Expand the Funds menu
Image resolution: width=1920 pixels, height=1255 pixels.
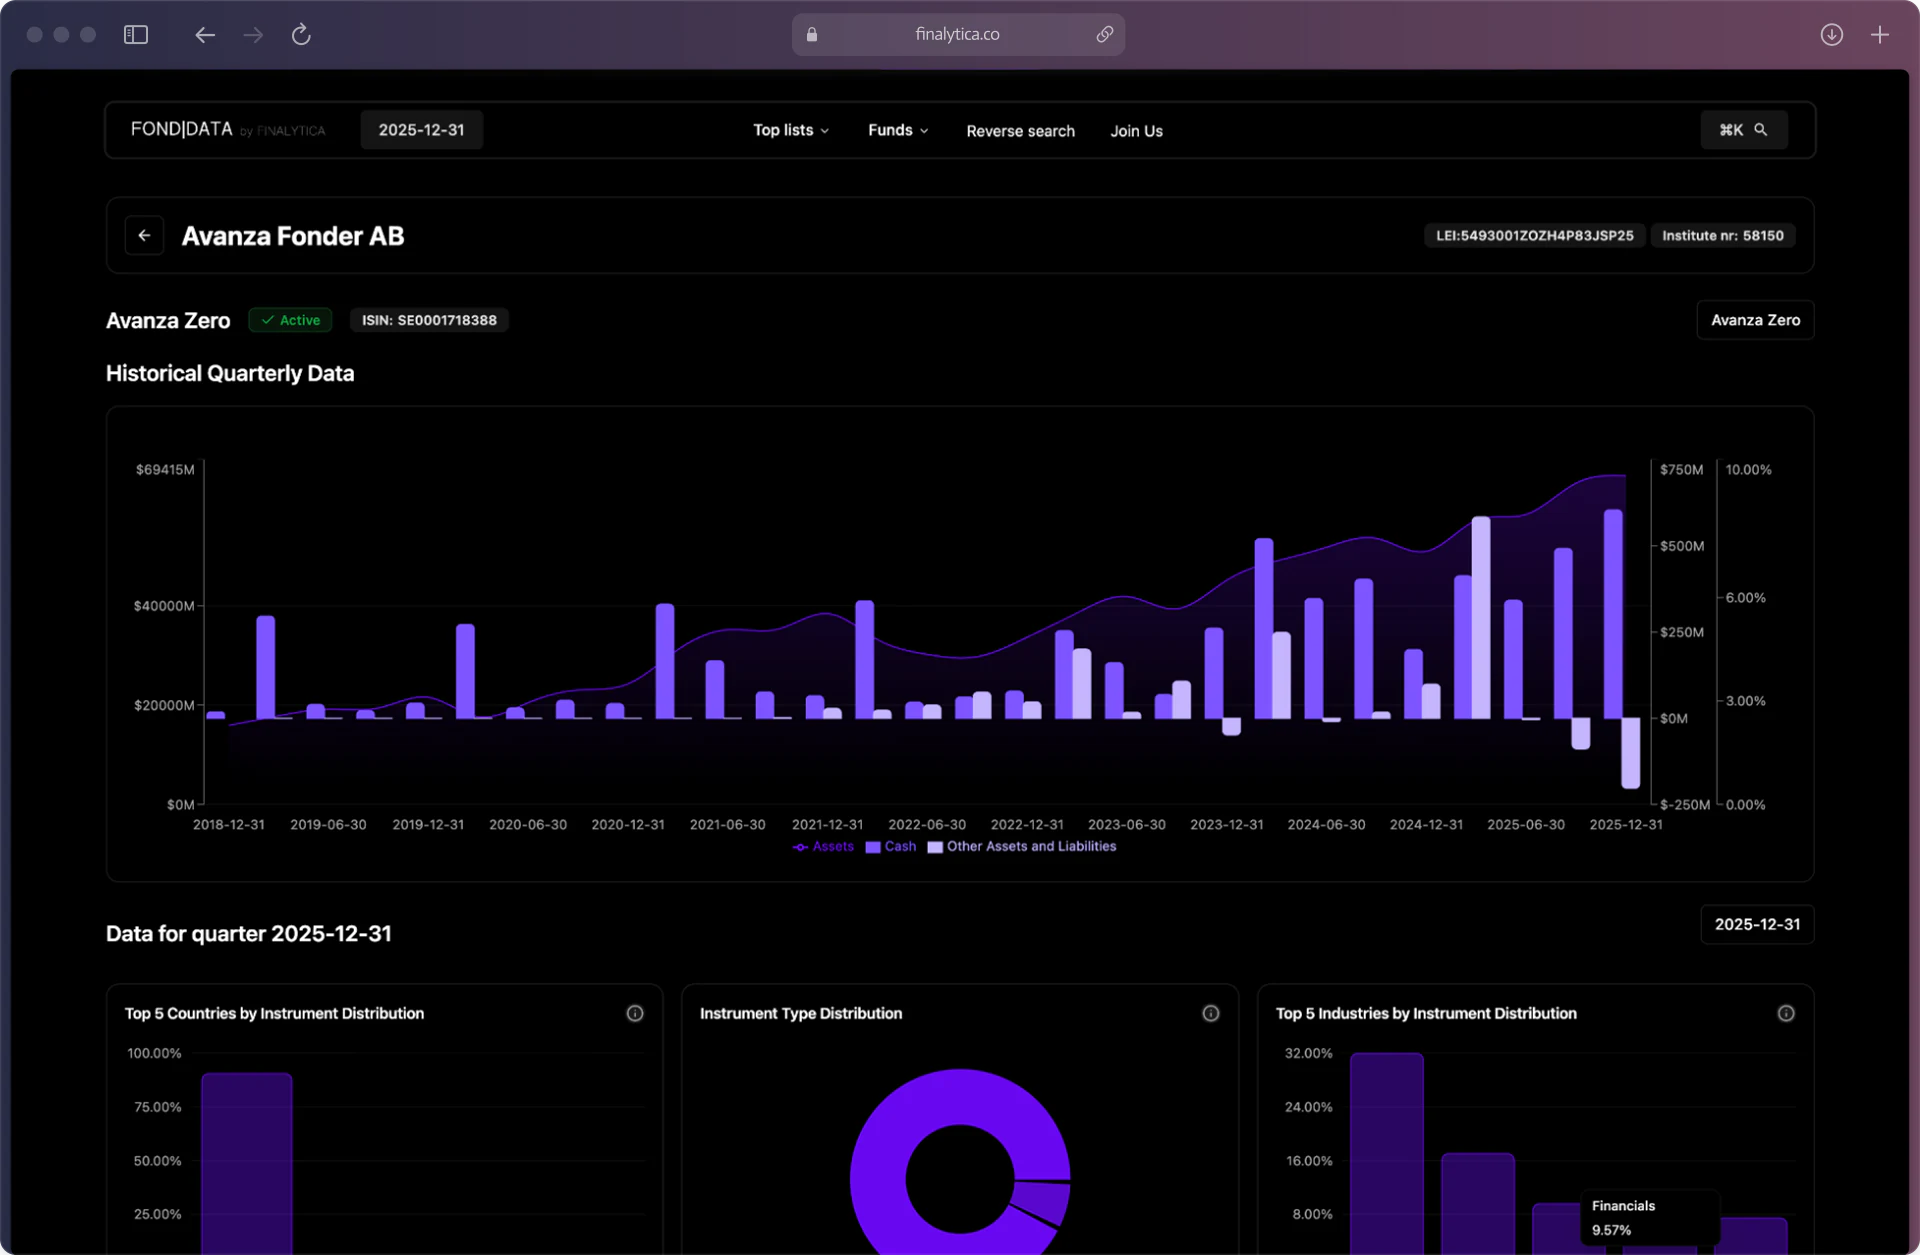tap(898, 131)
